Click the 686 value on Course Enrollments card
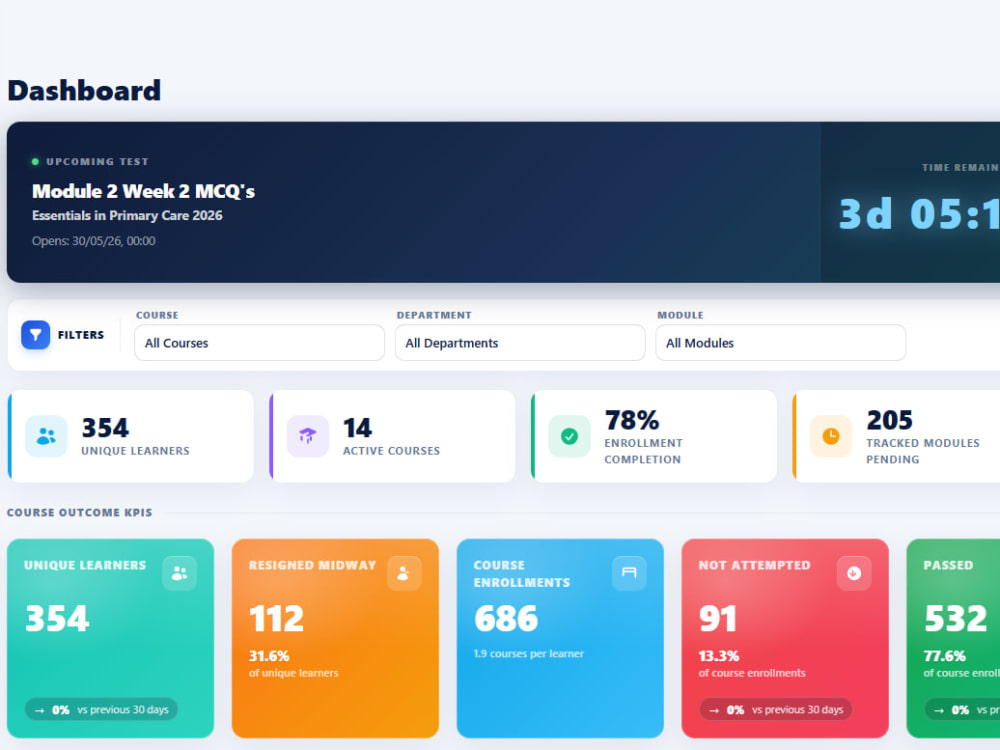 506,618
